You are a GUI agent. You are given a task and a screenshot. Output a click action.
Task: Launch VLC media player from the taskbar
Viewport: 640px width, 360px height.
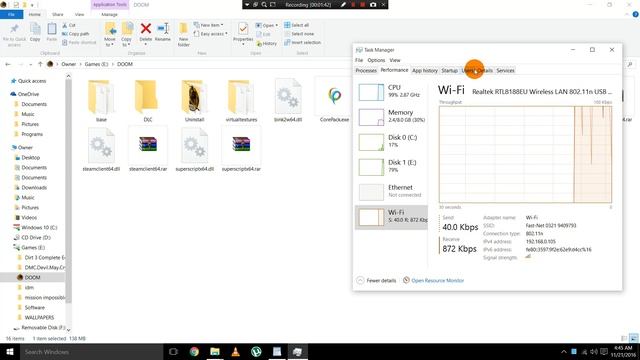236,351
